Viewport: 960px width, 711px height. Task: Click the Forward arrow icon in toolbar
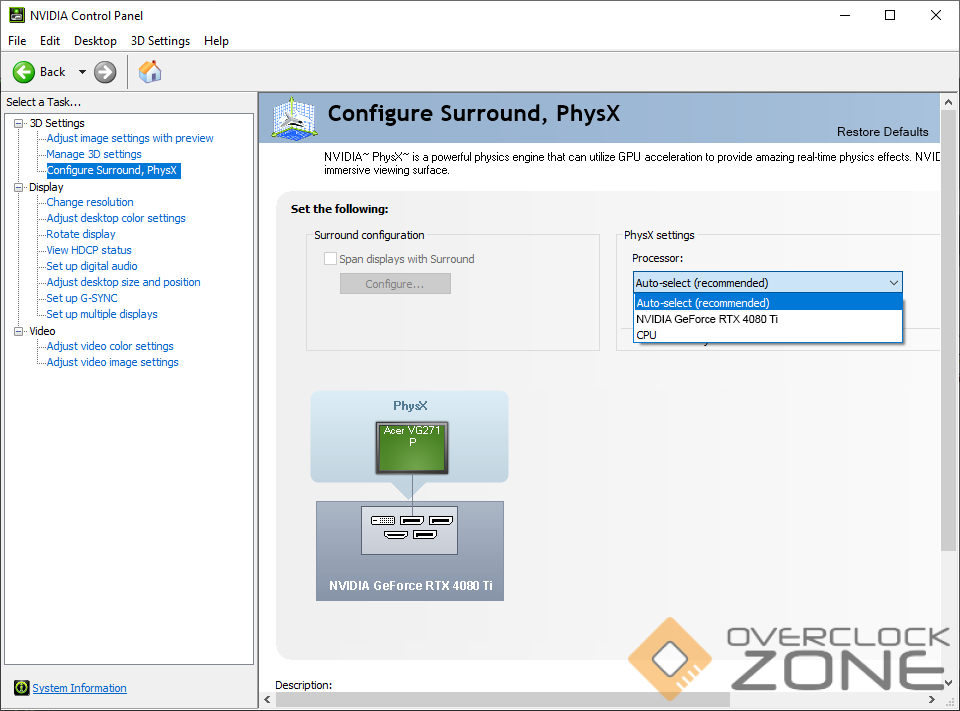tap(105, 72)
